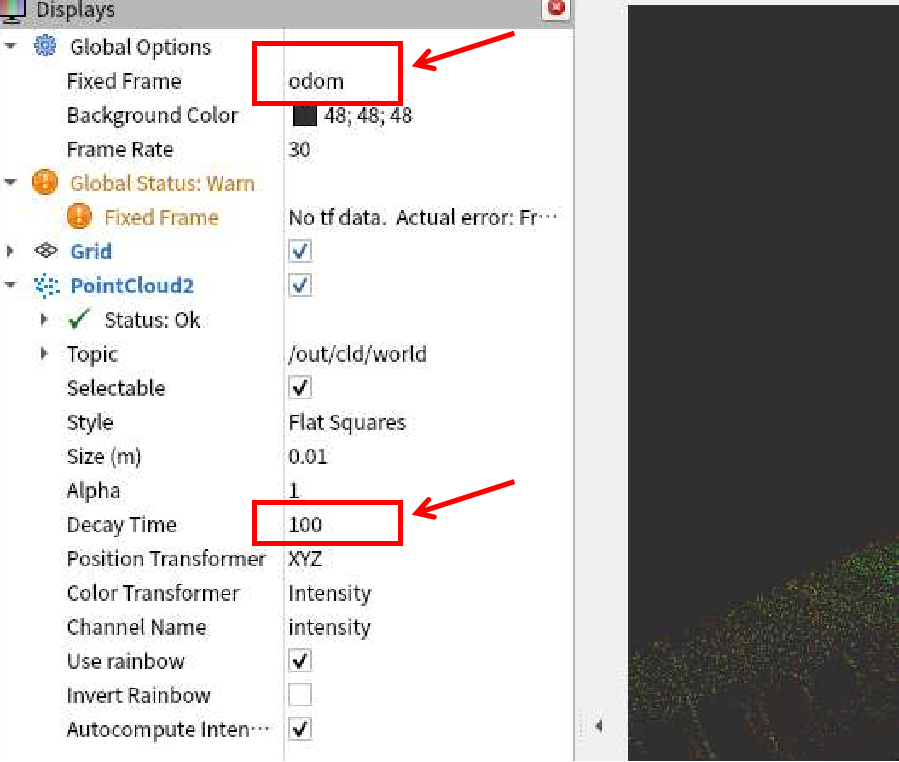Click the Global Options gear icon

(x=45, y=46)
